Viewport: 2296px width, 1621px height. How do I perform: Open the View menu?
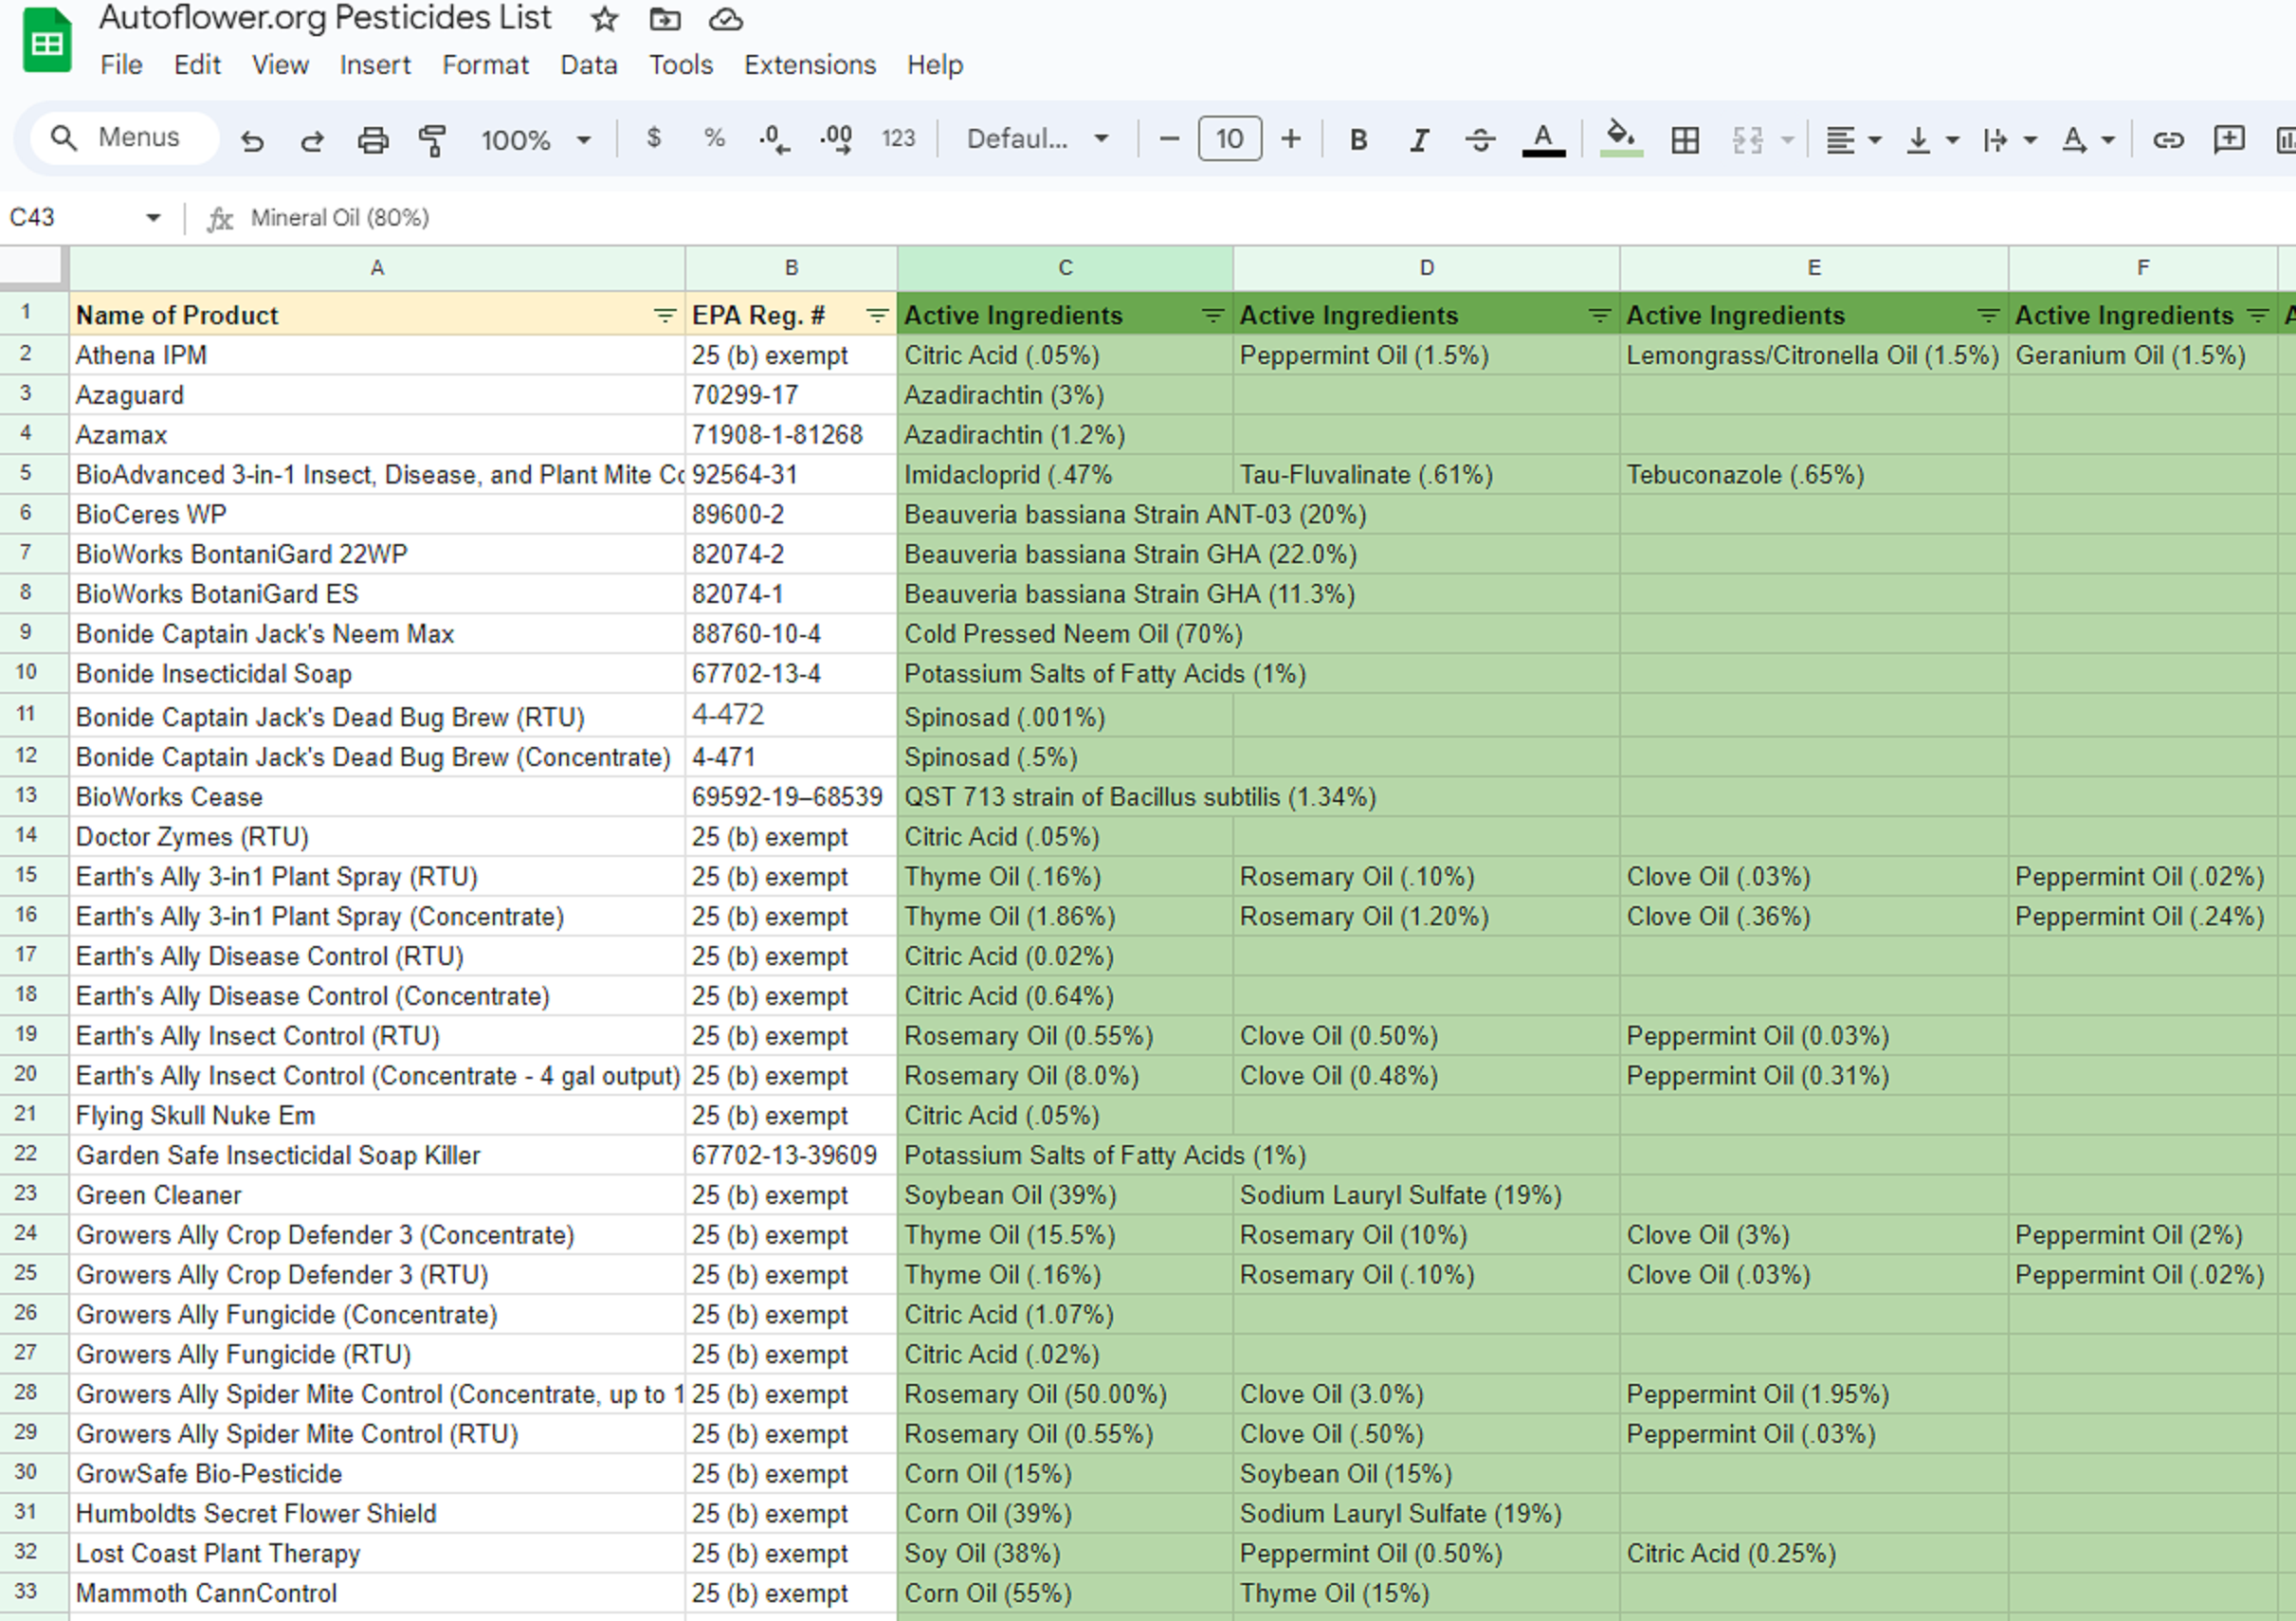(x=280, y=65)
